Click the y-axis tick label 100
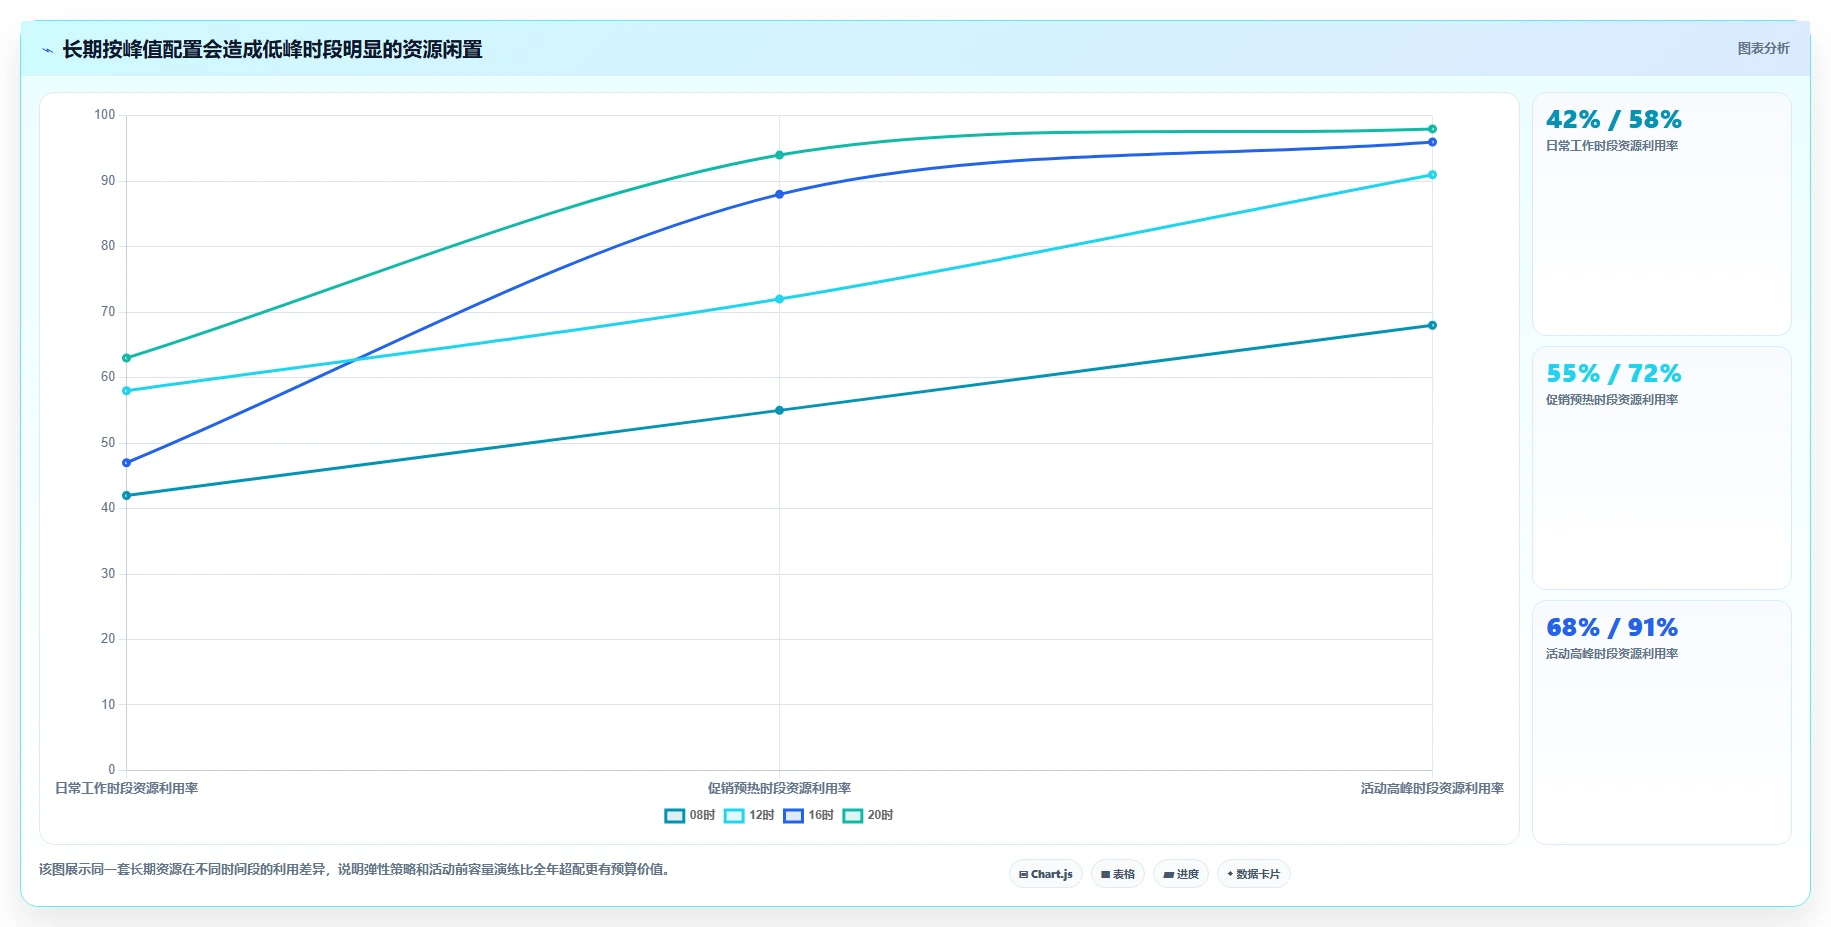 click(x=105, y=115)
